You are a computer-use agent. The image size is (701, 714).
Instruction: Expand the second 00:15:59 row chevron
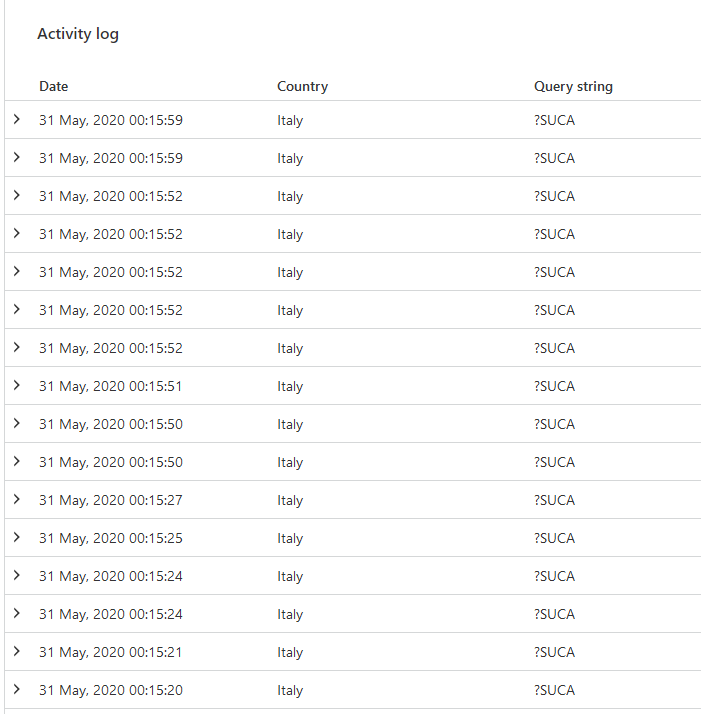click(17, 157)
